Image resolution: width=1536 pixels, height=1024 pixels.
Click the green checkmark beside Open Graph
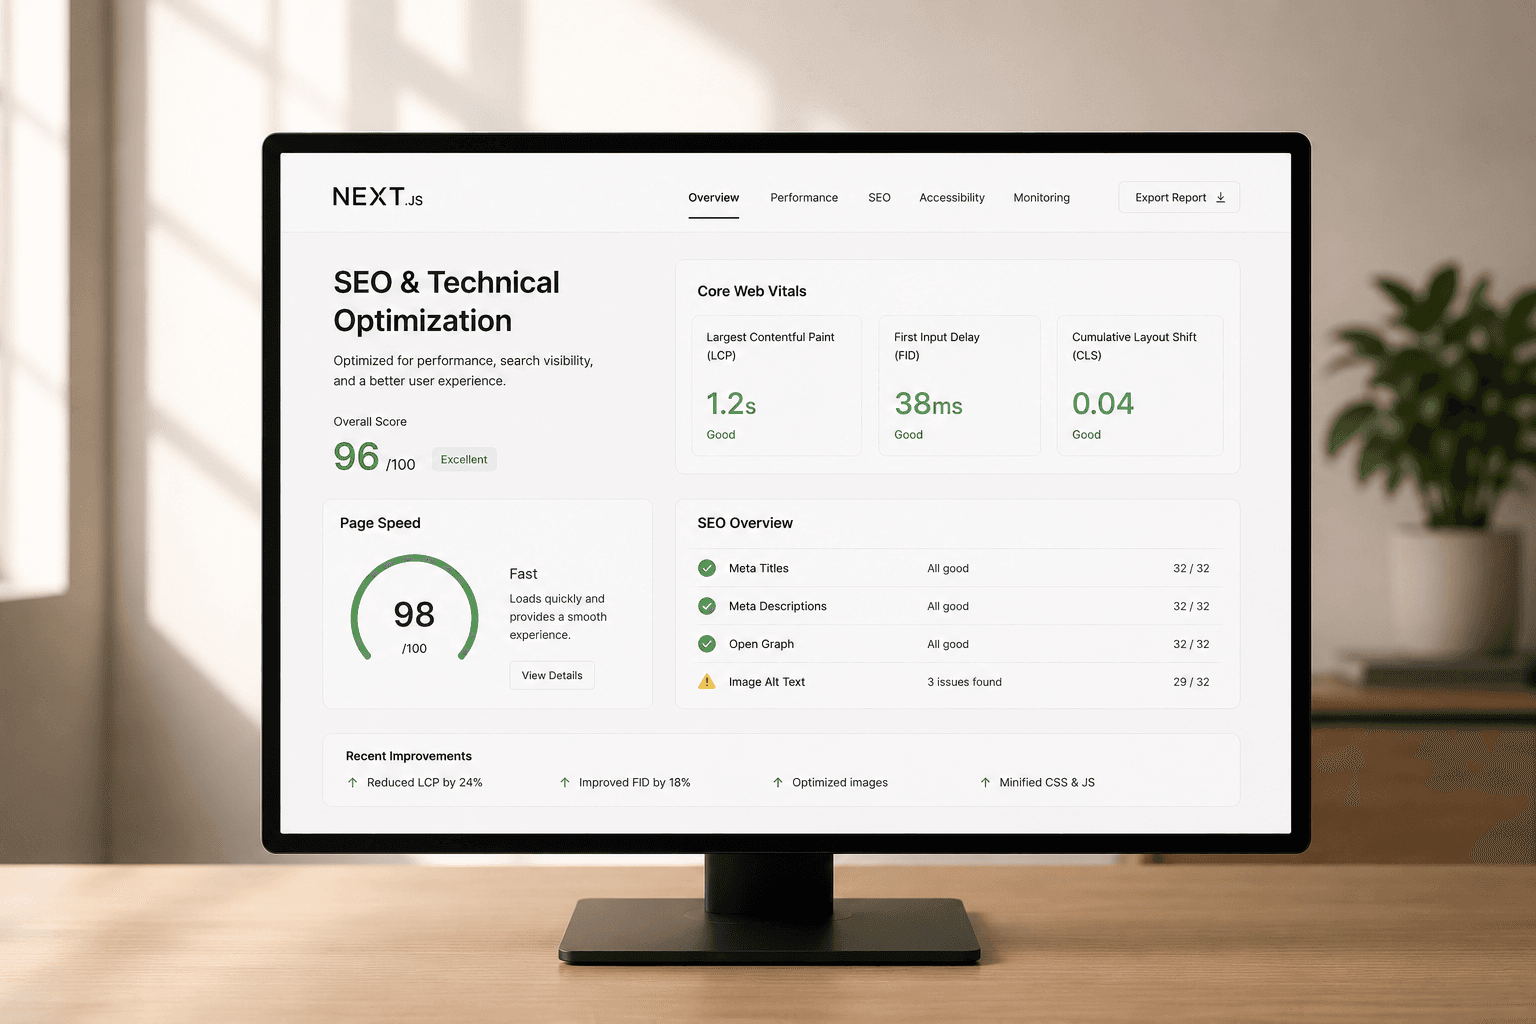[x=707, y=644]
